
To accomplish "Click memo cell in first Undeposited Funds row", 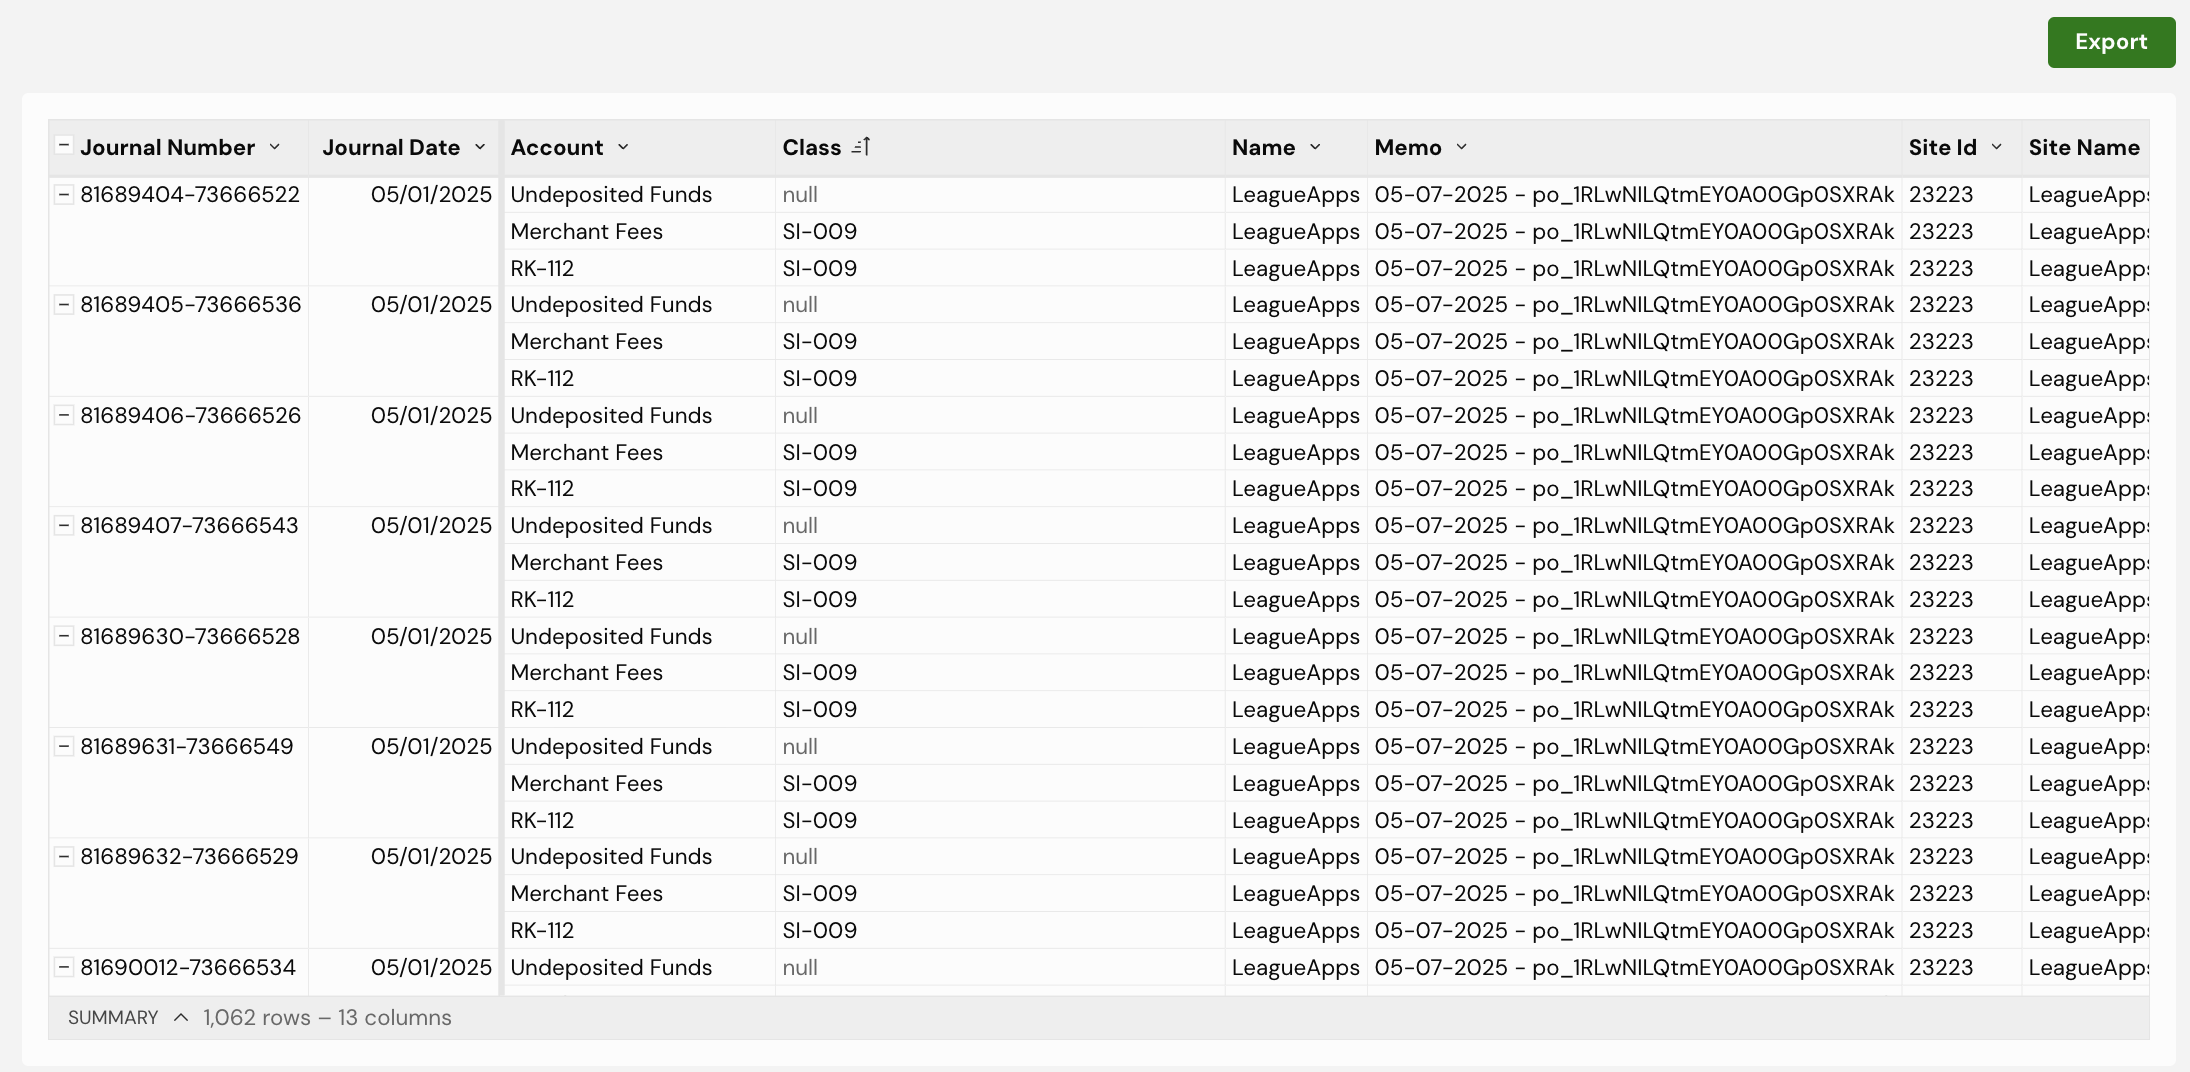I will pyautogui.click(x=1634, y=194).
